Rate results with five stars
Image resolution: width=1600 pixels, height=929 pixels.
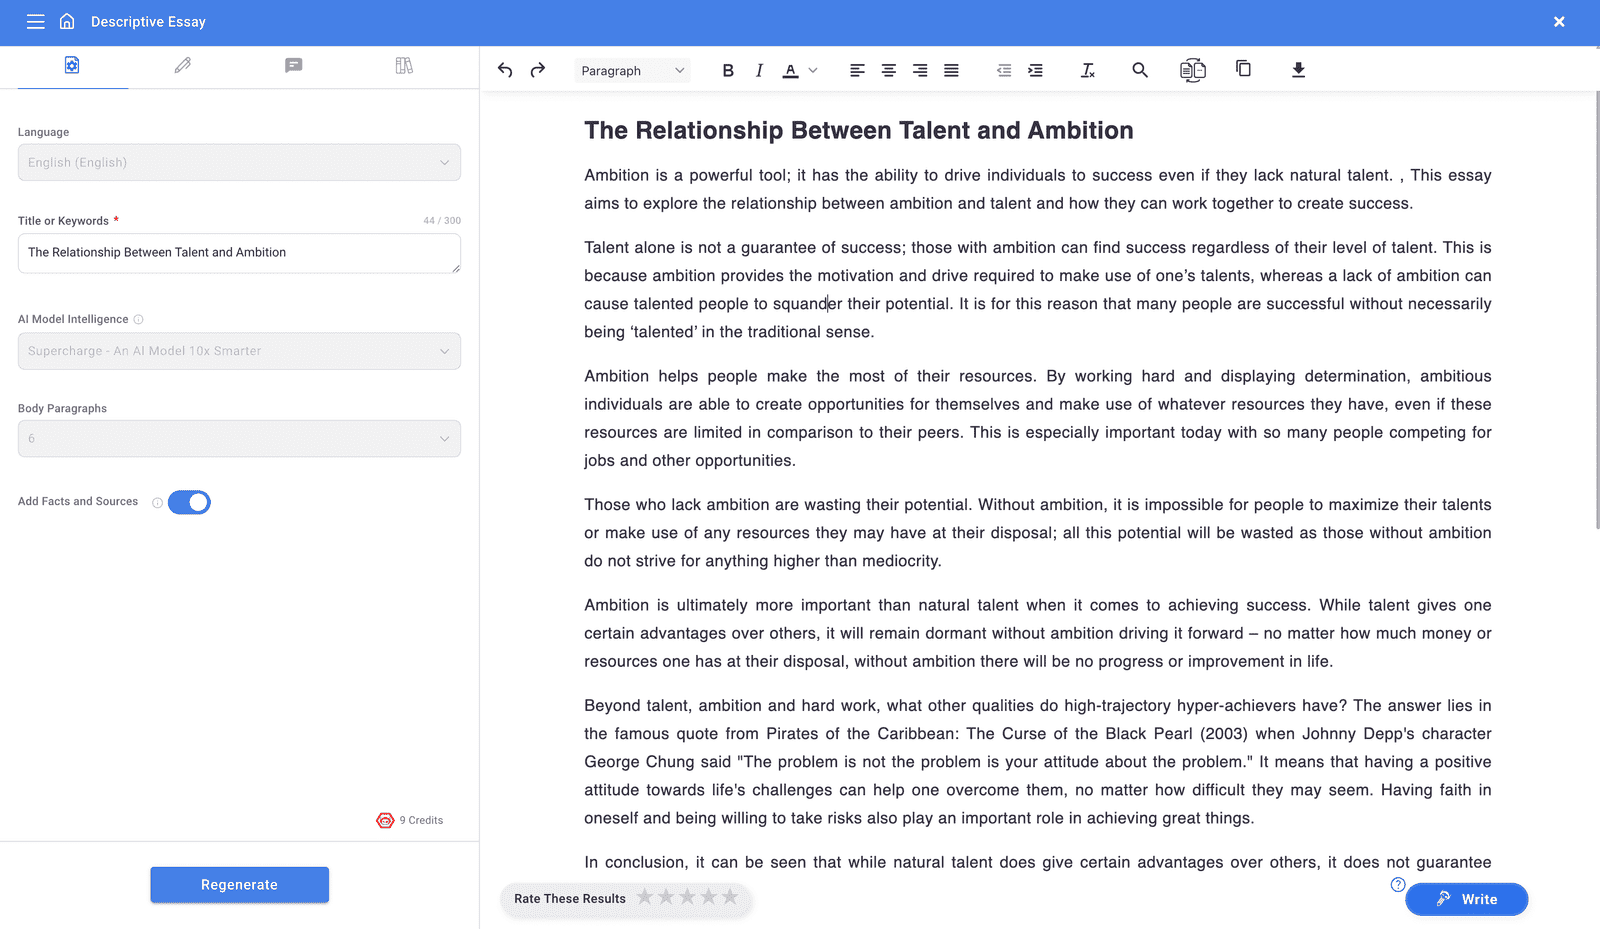point(730,897)
